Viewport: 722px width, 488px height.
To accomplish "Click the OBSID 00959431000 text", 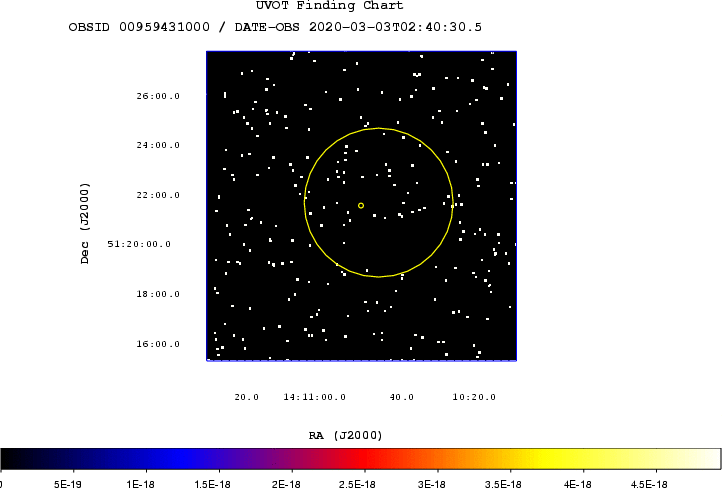I will pos(139,27).
